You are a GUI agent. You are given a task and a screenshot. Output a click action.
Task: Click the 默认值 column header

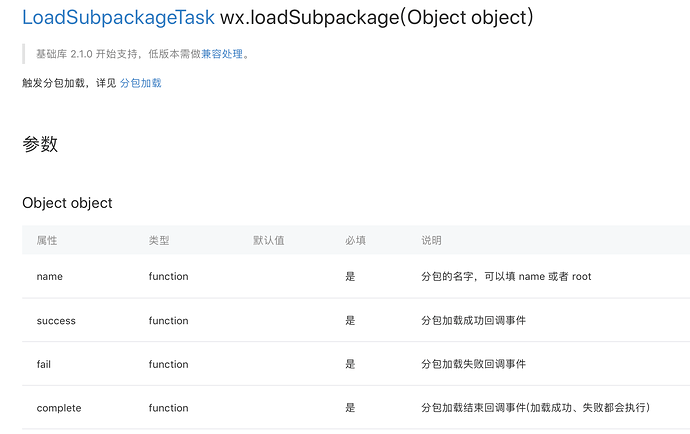click(x=269, y=241)
